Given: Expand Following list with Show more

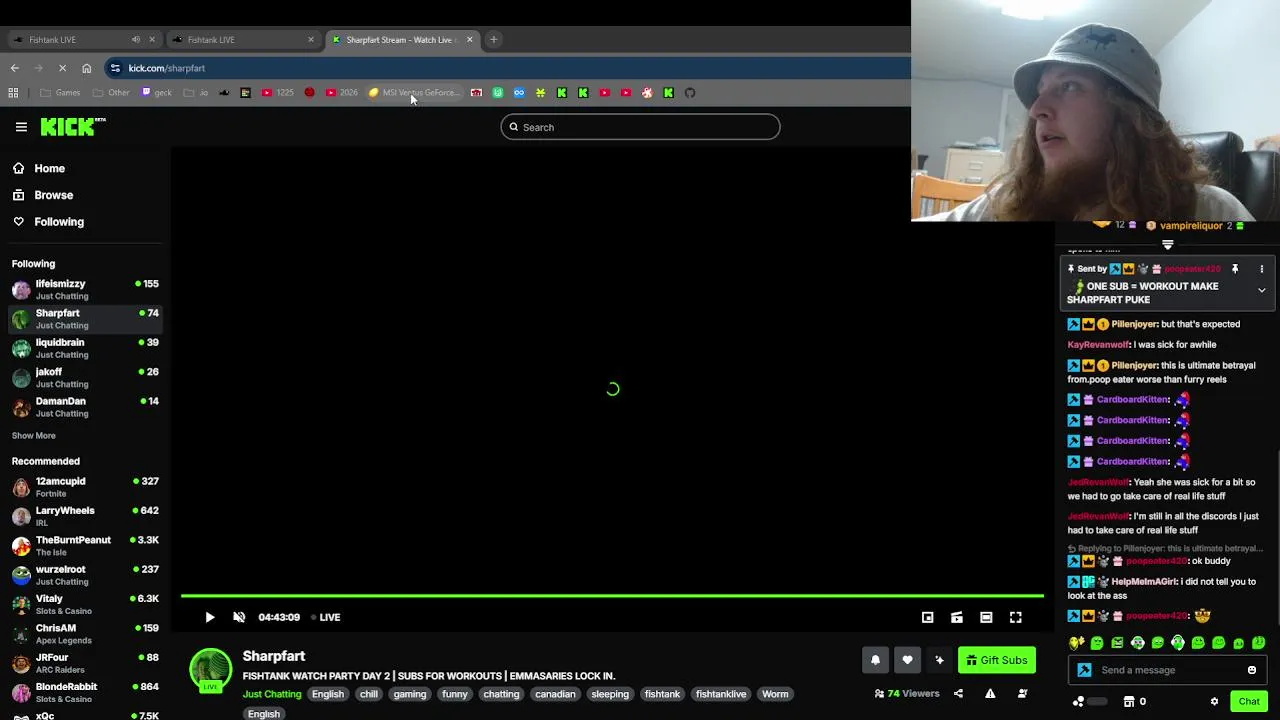Looking at the screenshot, I should pyautogui.click(x=33, y=436).
